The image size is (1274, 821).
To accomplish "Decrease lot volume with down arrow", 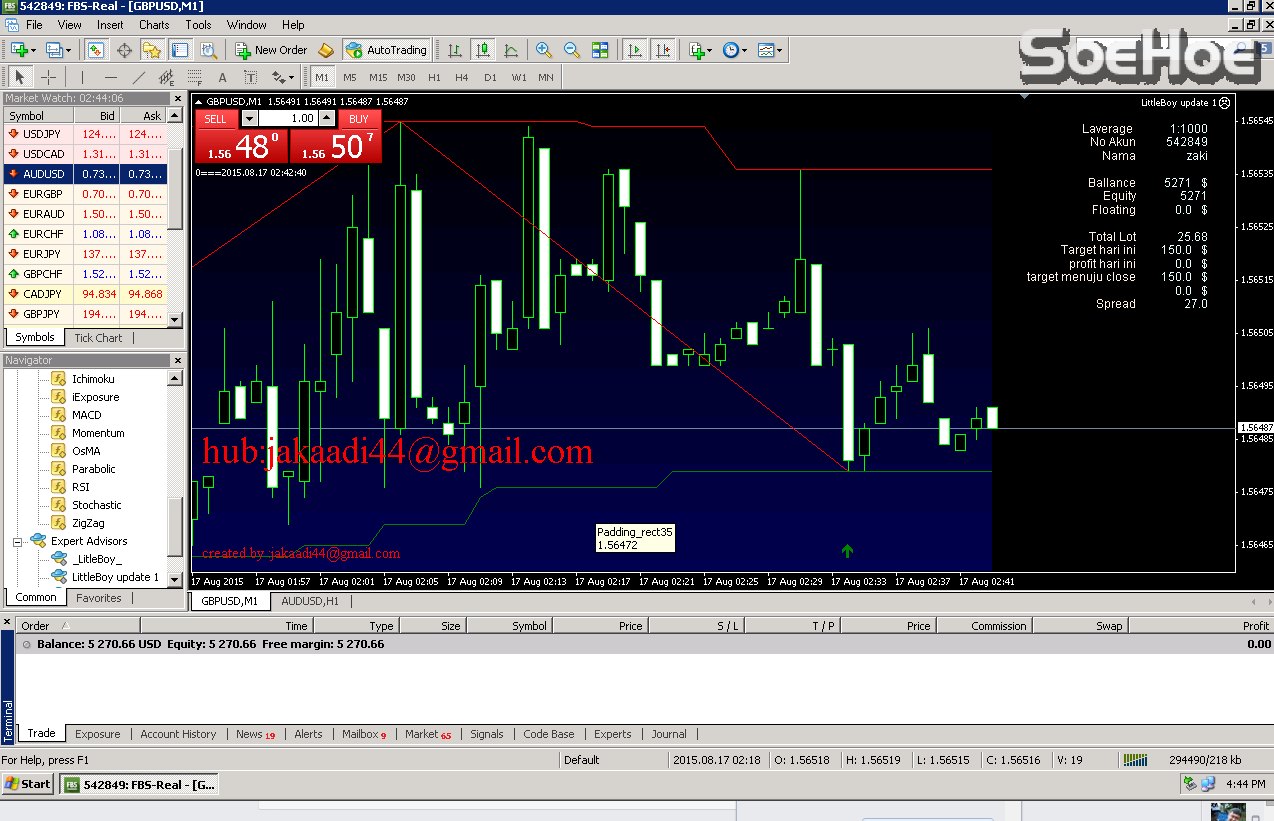I will tap(249, 119).
